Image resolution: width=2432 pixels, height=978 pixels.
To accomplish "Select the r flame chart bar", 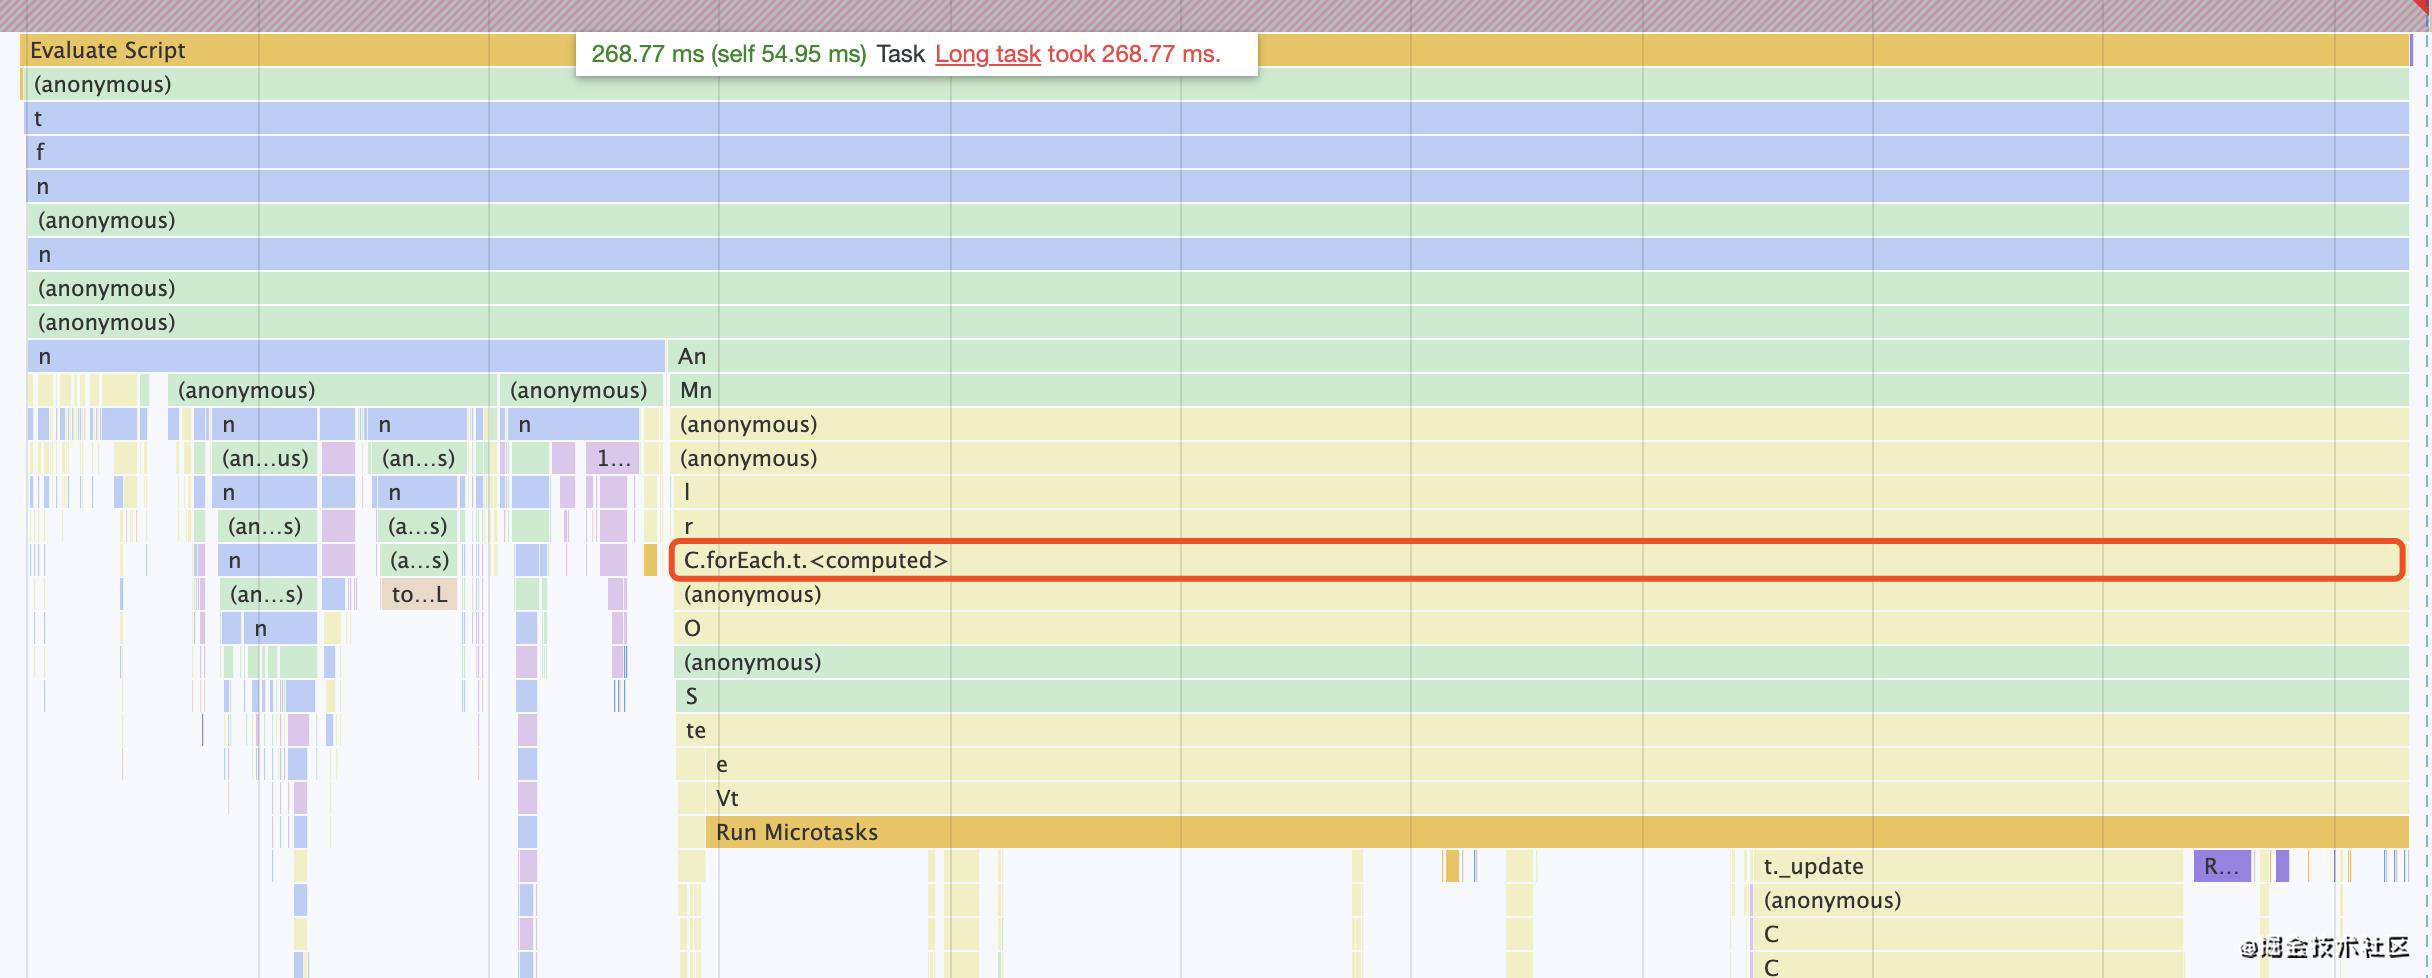I will tap(1540, 526).
